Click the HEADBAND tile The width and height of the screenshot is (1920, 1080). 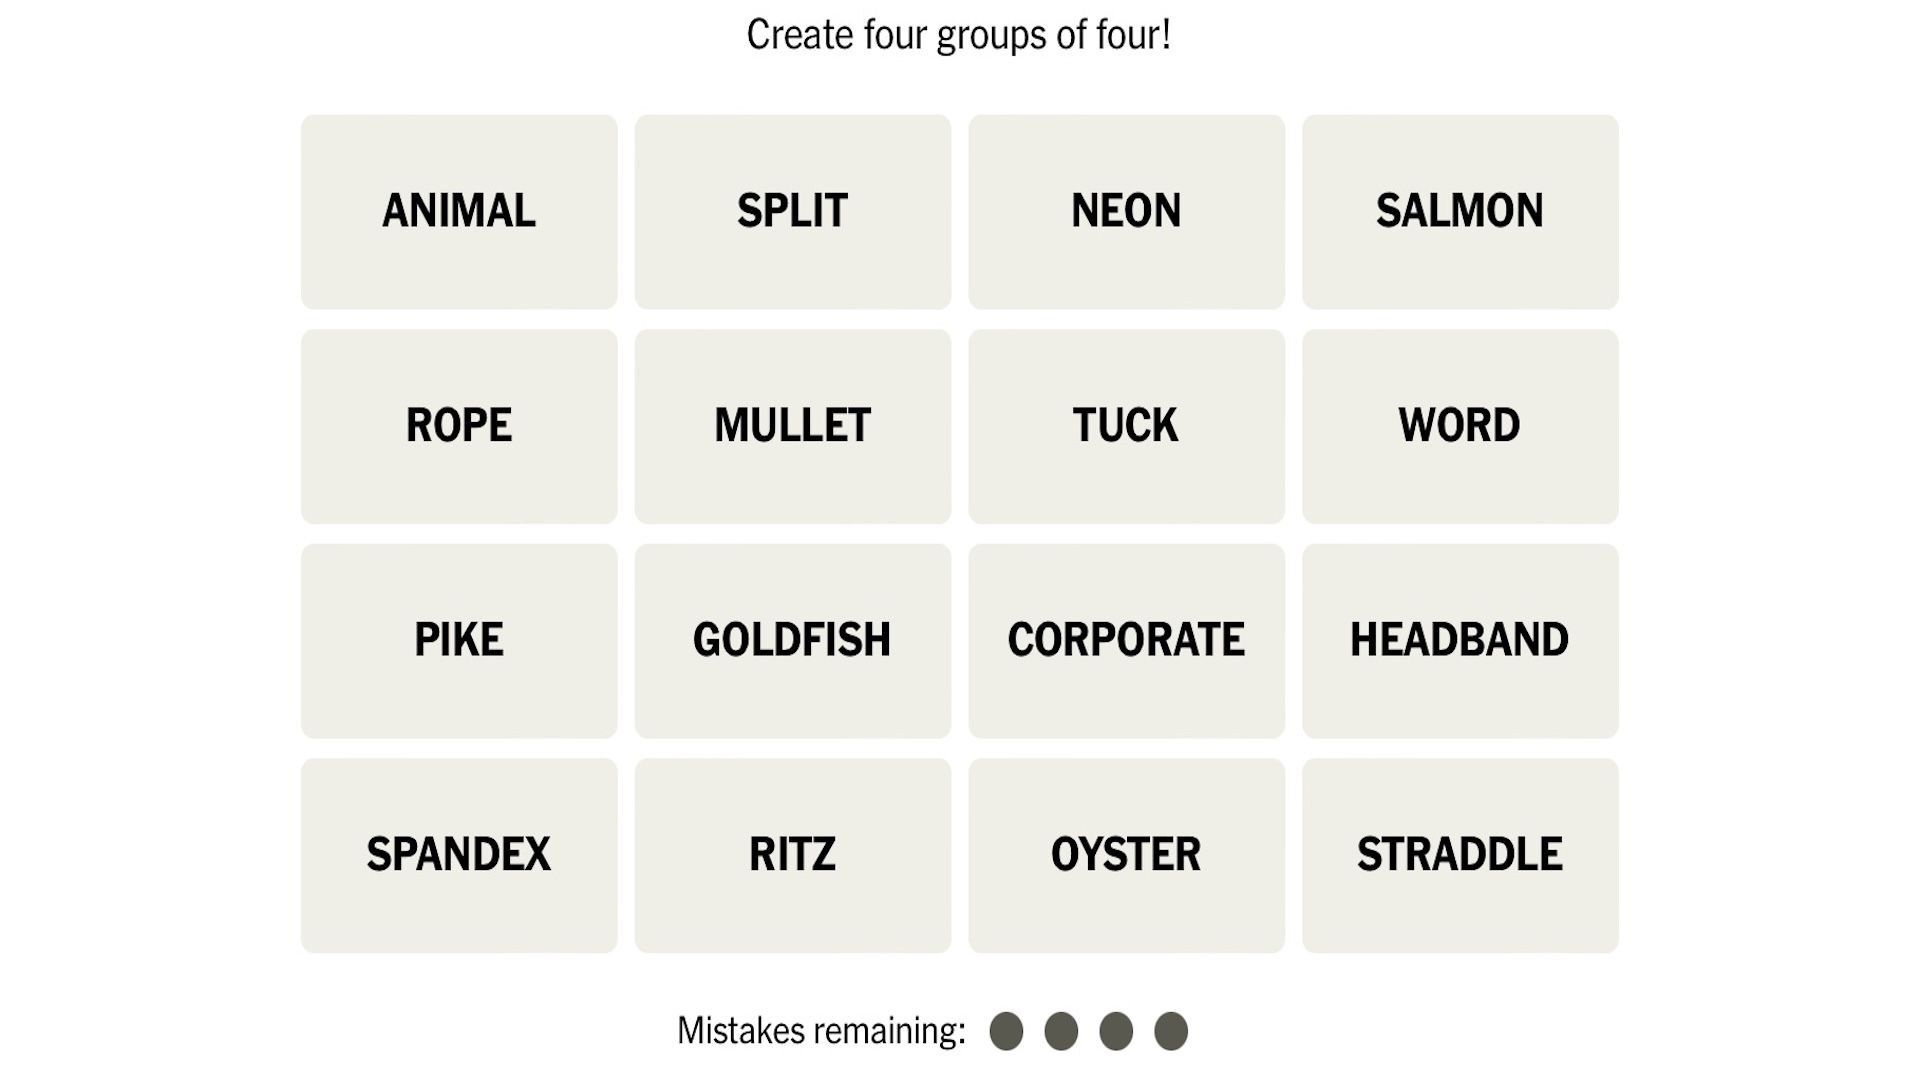point(1459,640)
